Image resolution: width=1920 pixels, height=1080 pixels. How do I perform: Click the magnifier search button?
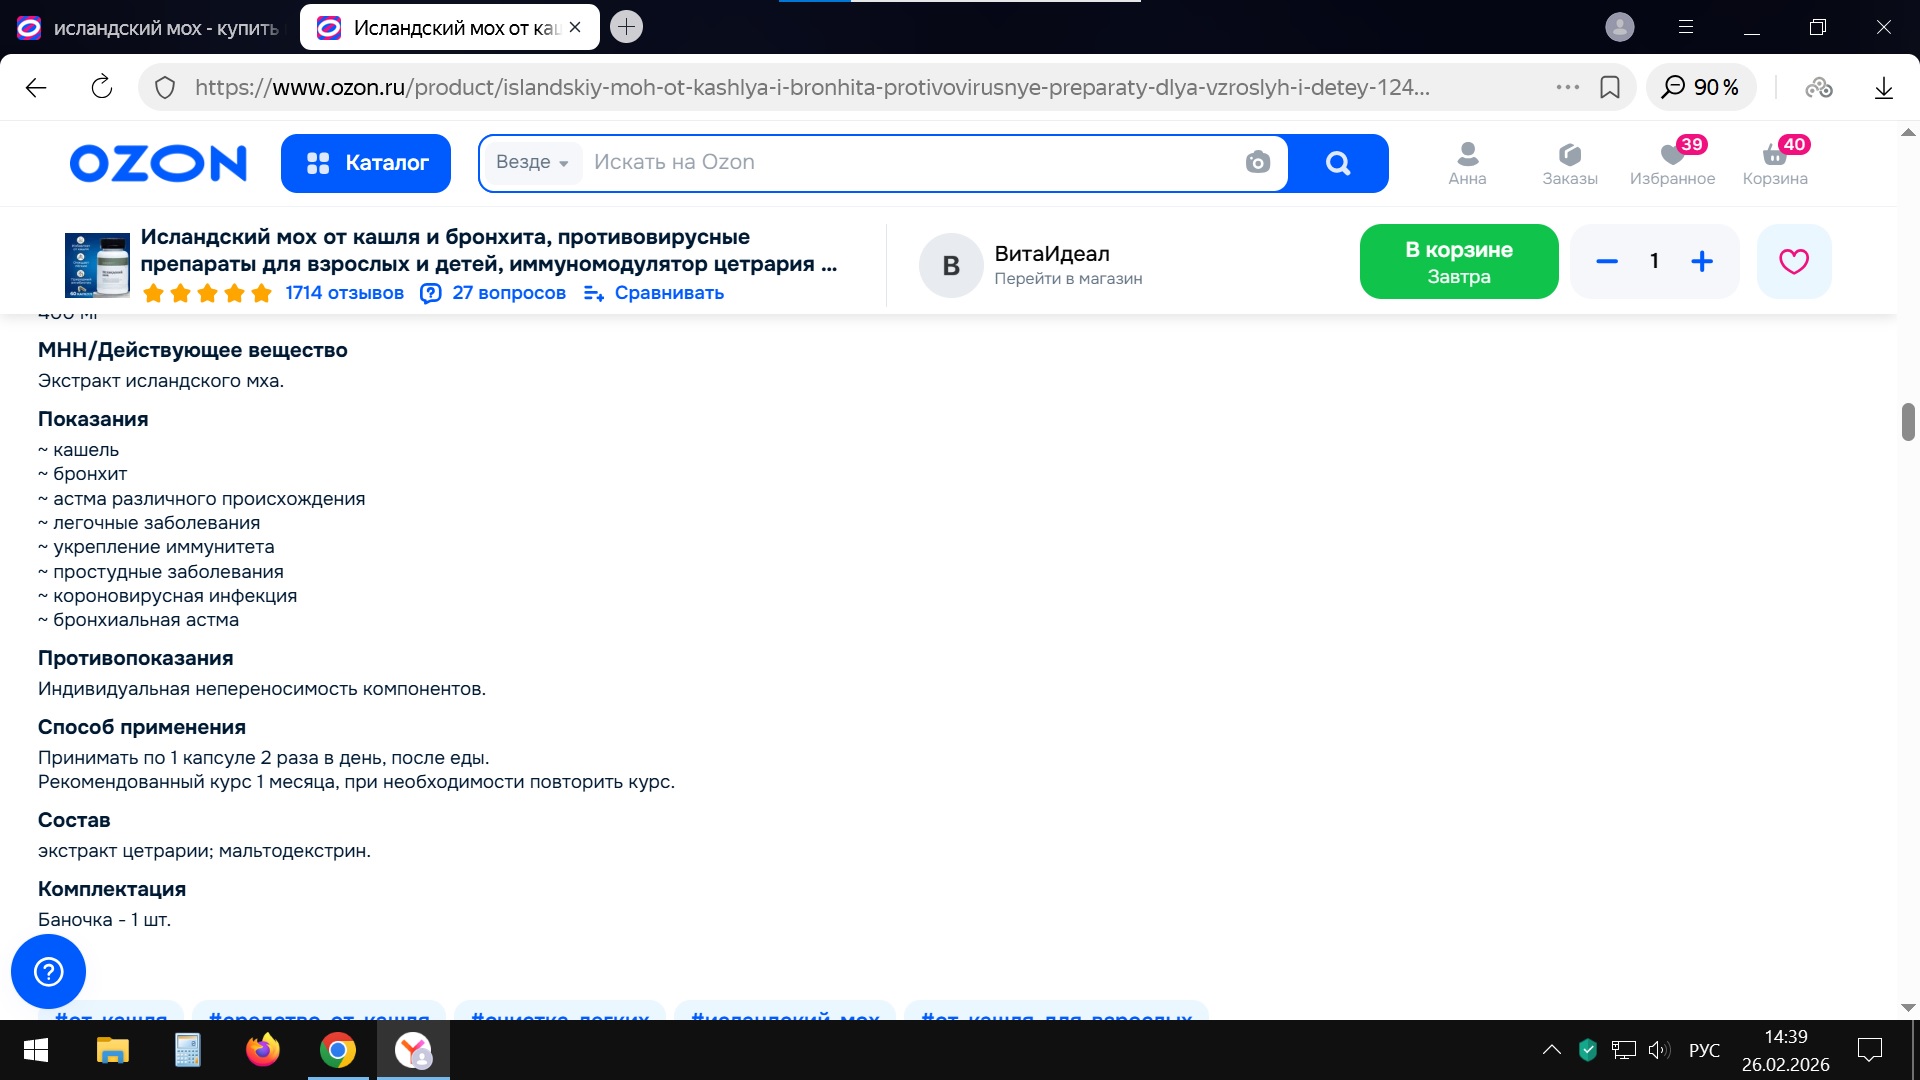pos(1337,163)
